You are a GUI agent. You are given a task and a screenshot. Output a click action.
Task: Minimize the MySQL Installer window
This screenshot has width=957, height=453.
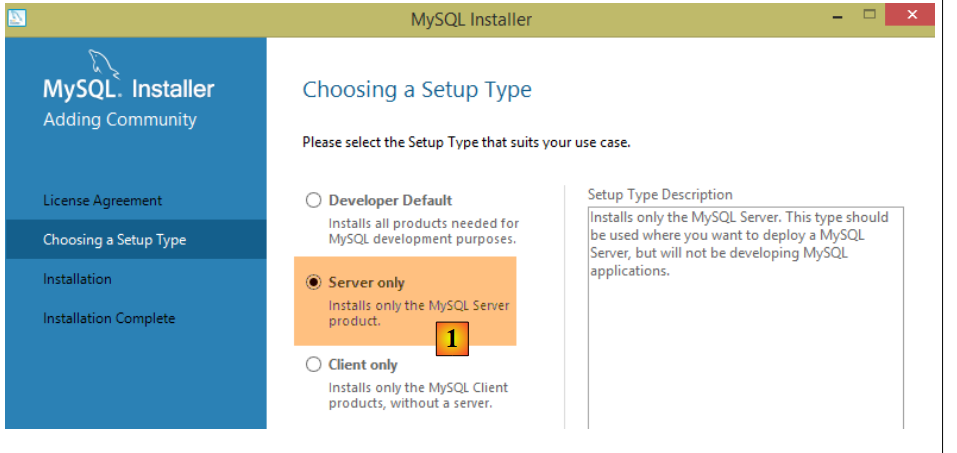pyautogui.click(x=836, y=16)
